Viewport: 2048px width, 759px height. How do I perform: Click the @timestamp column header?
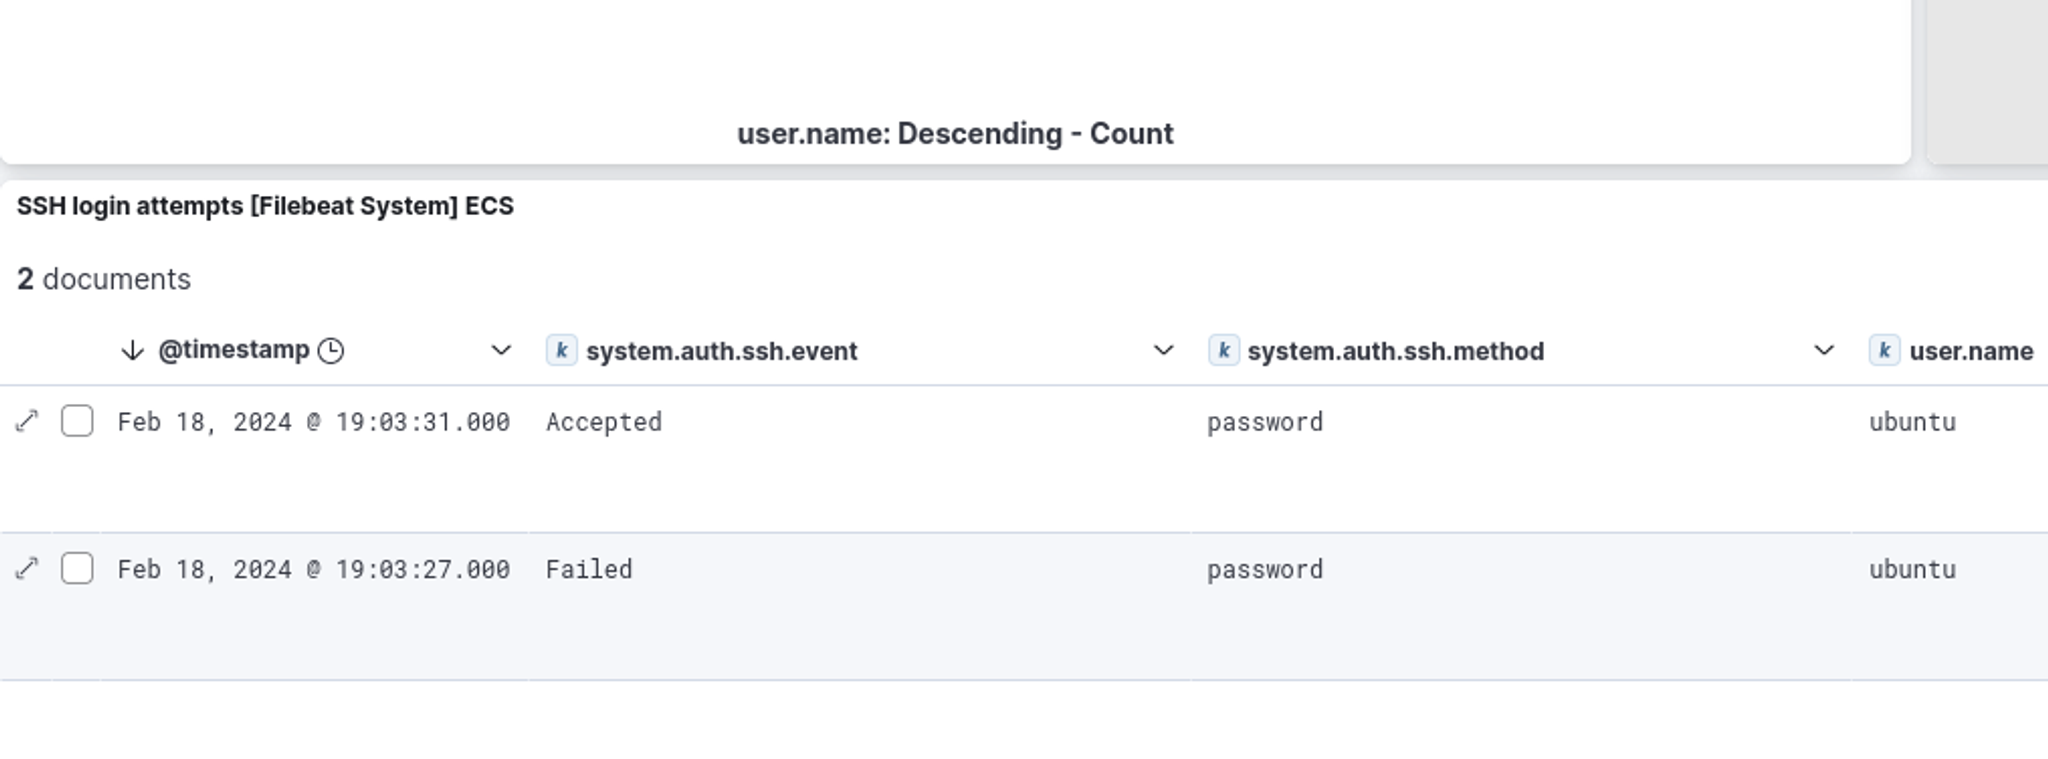[x=234, y=351]
